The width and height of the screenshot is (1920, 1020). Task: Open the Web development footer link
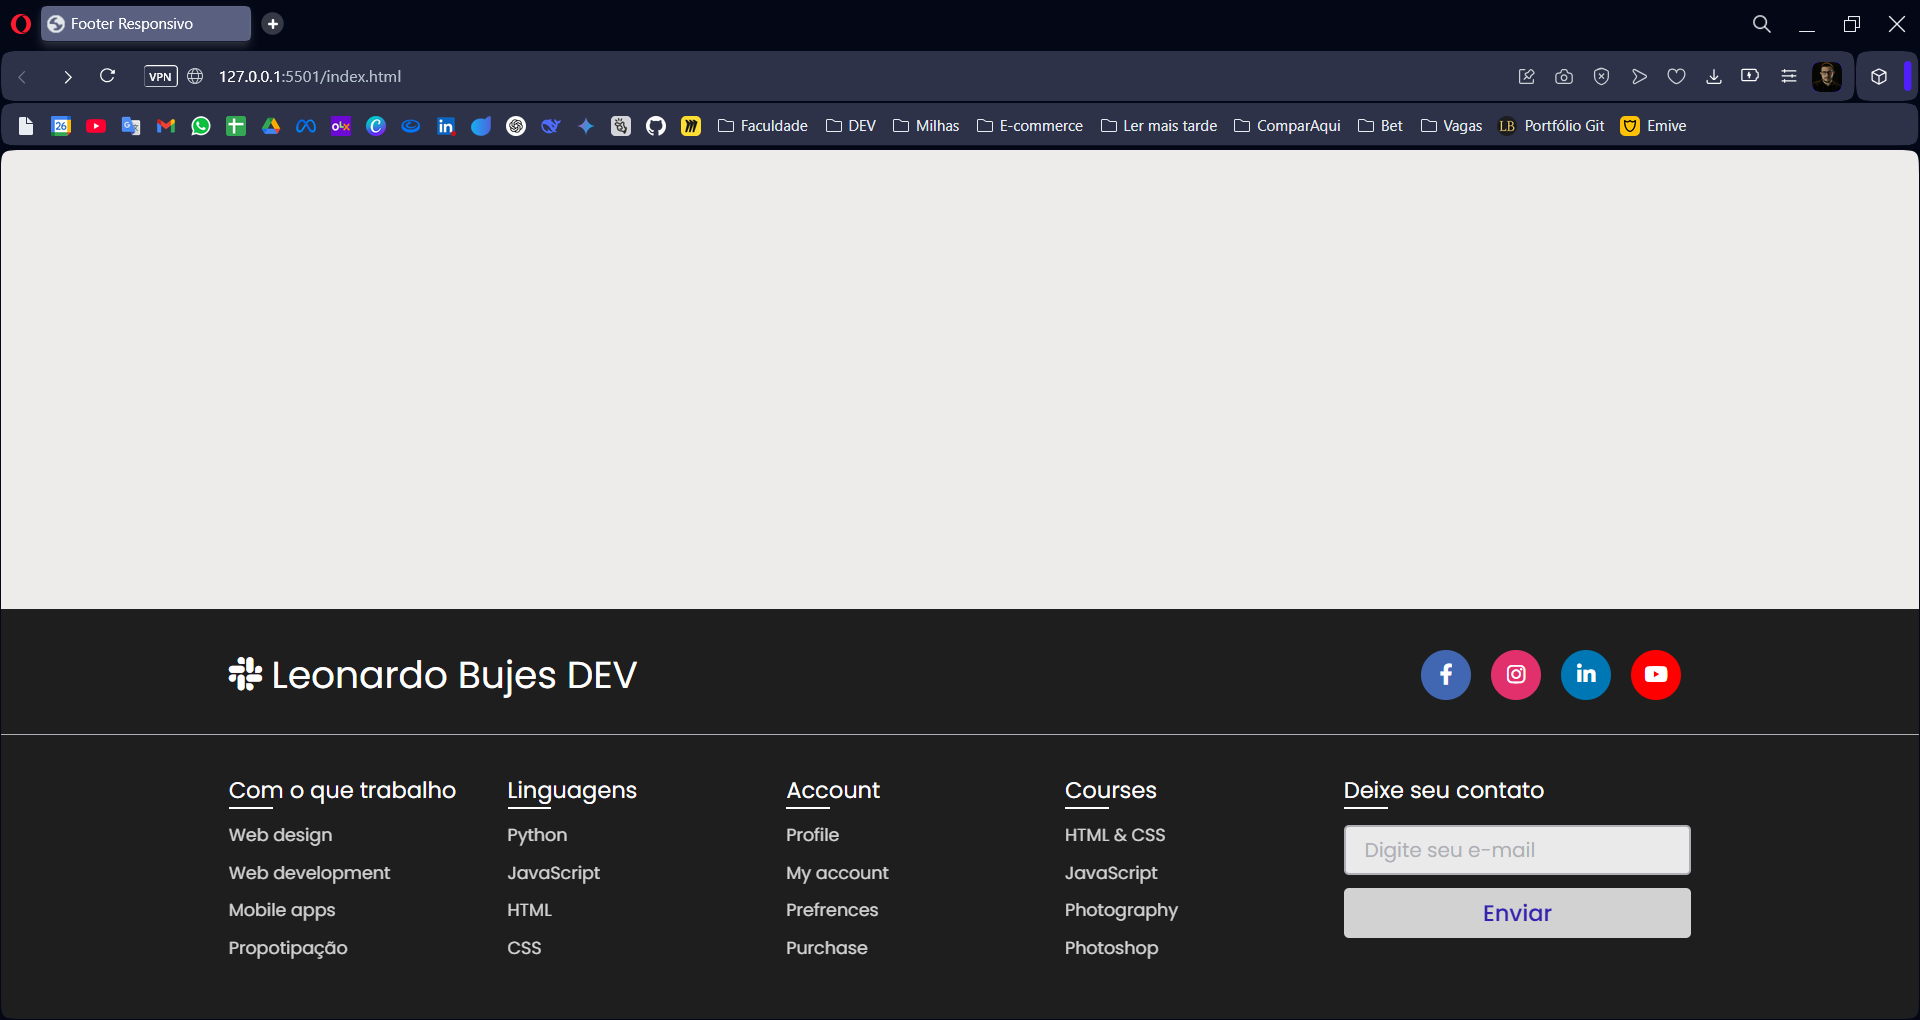point(309,873)
